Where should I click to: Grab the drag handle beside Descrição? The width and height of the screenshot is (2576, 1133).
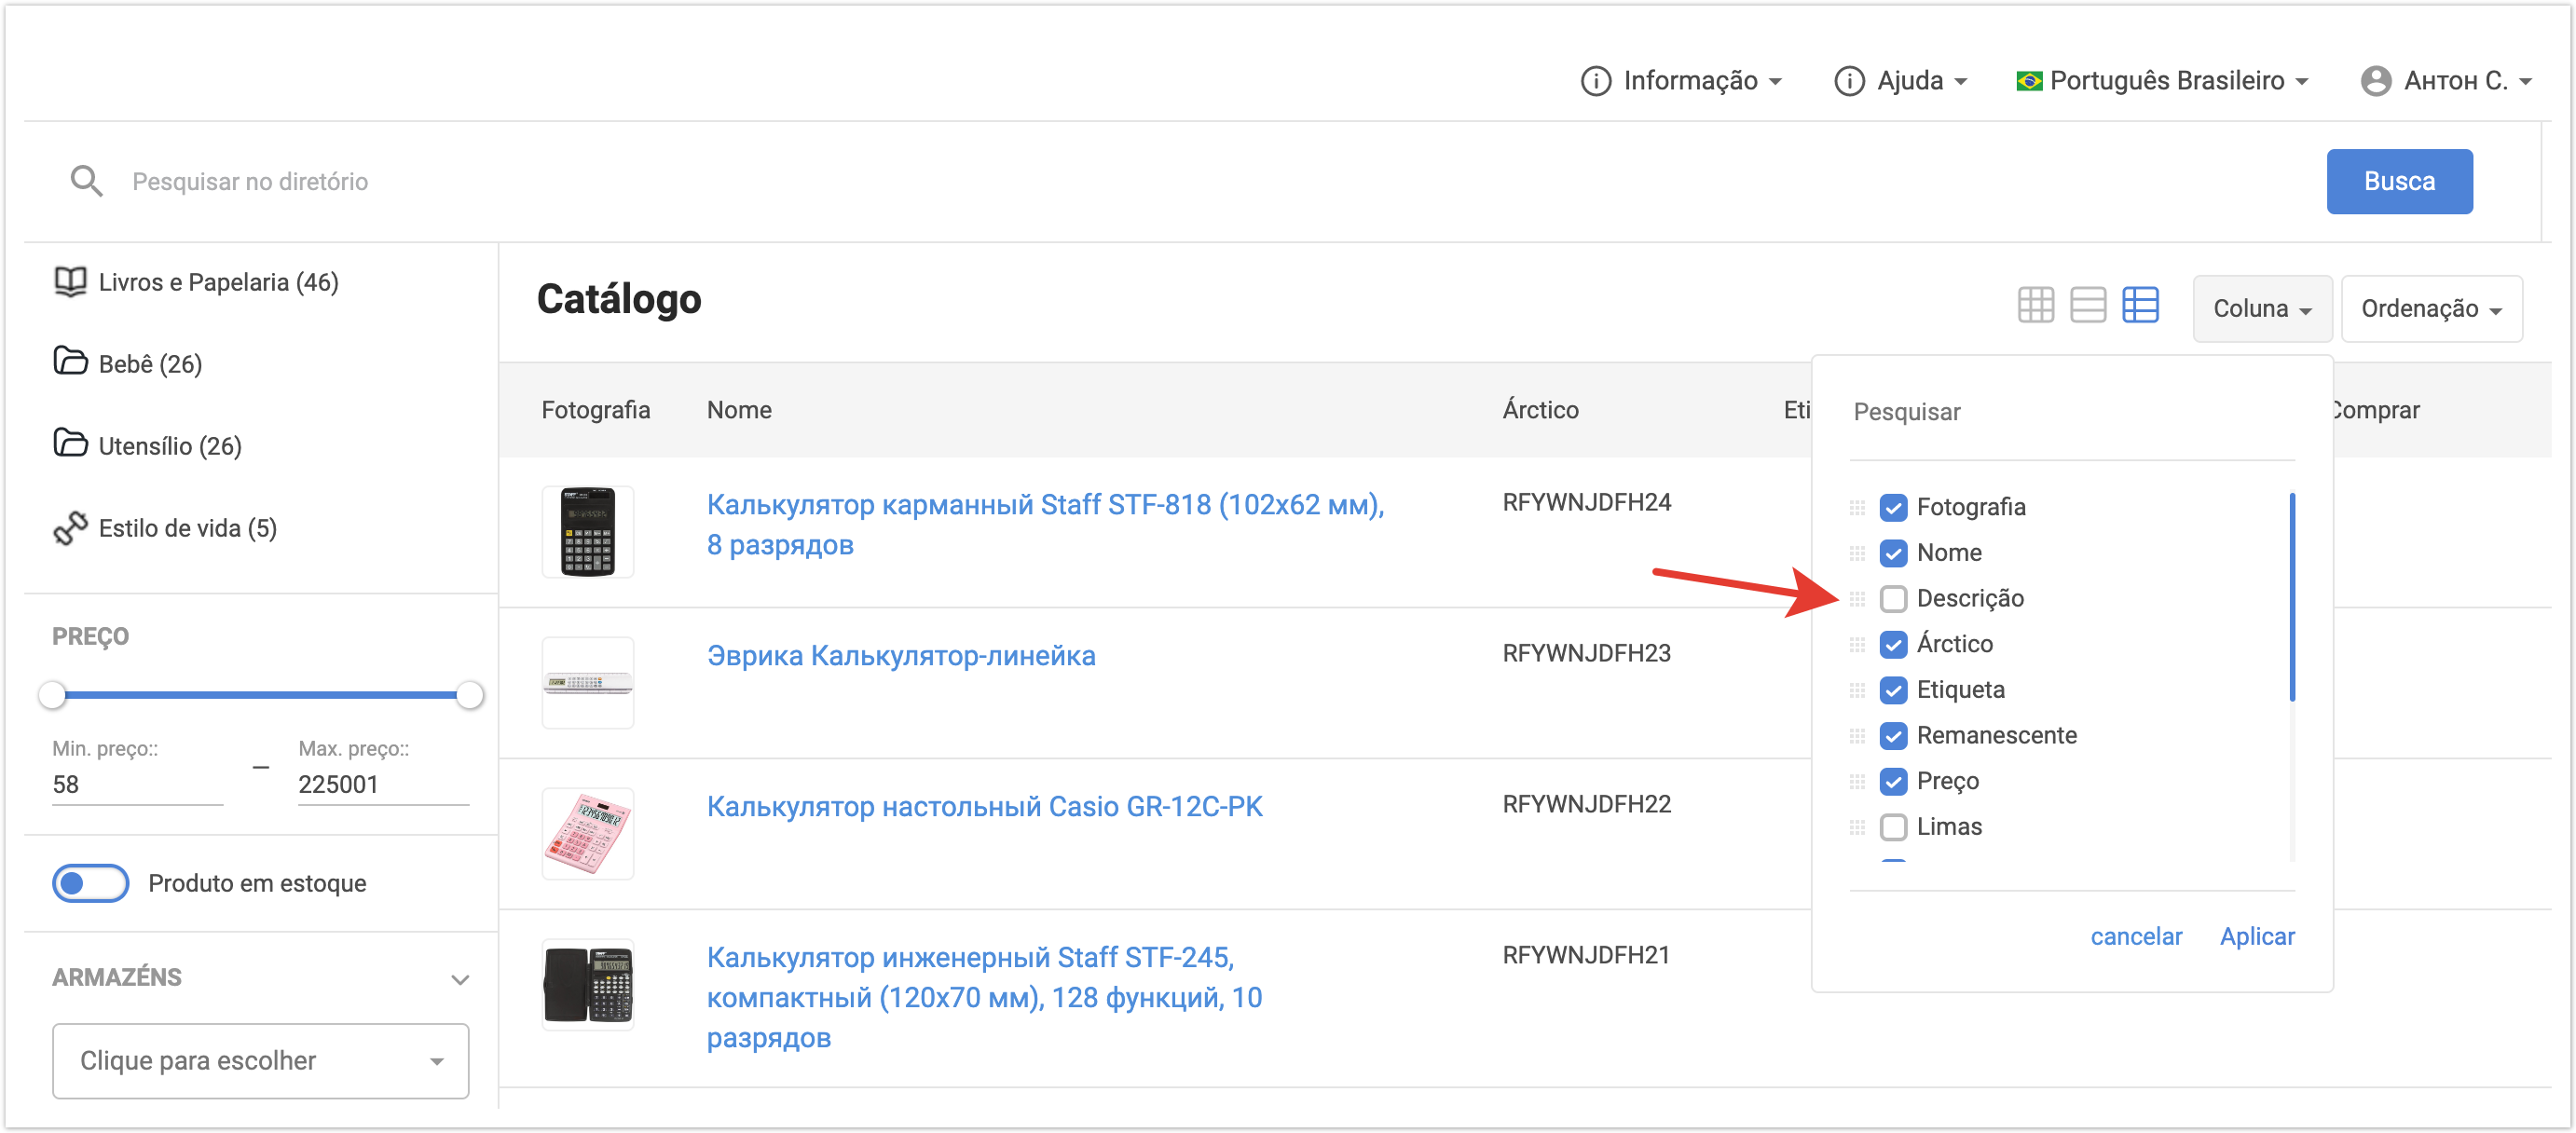point(1857,599)
